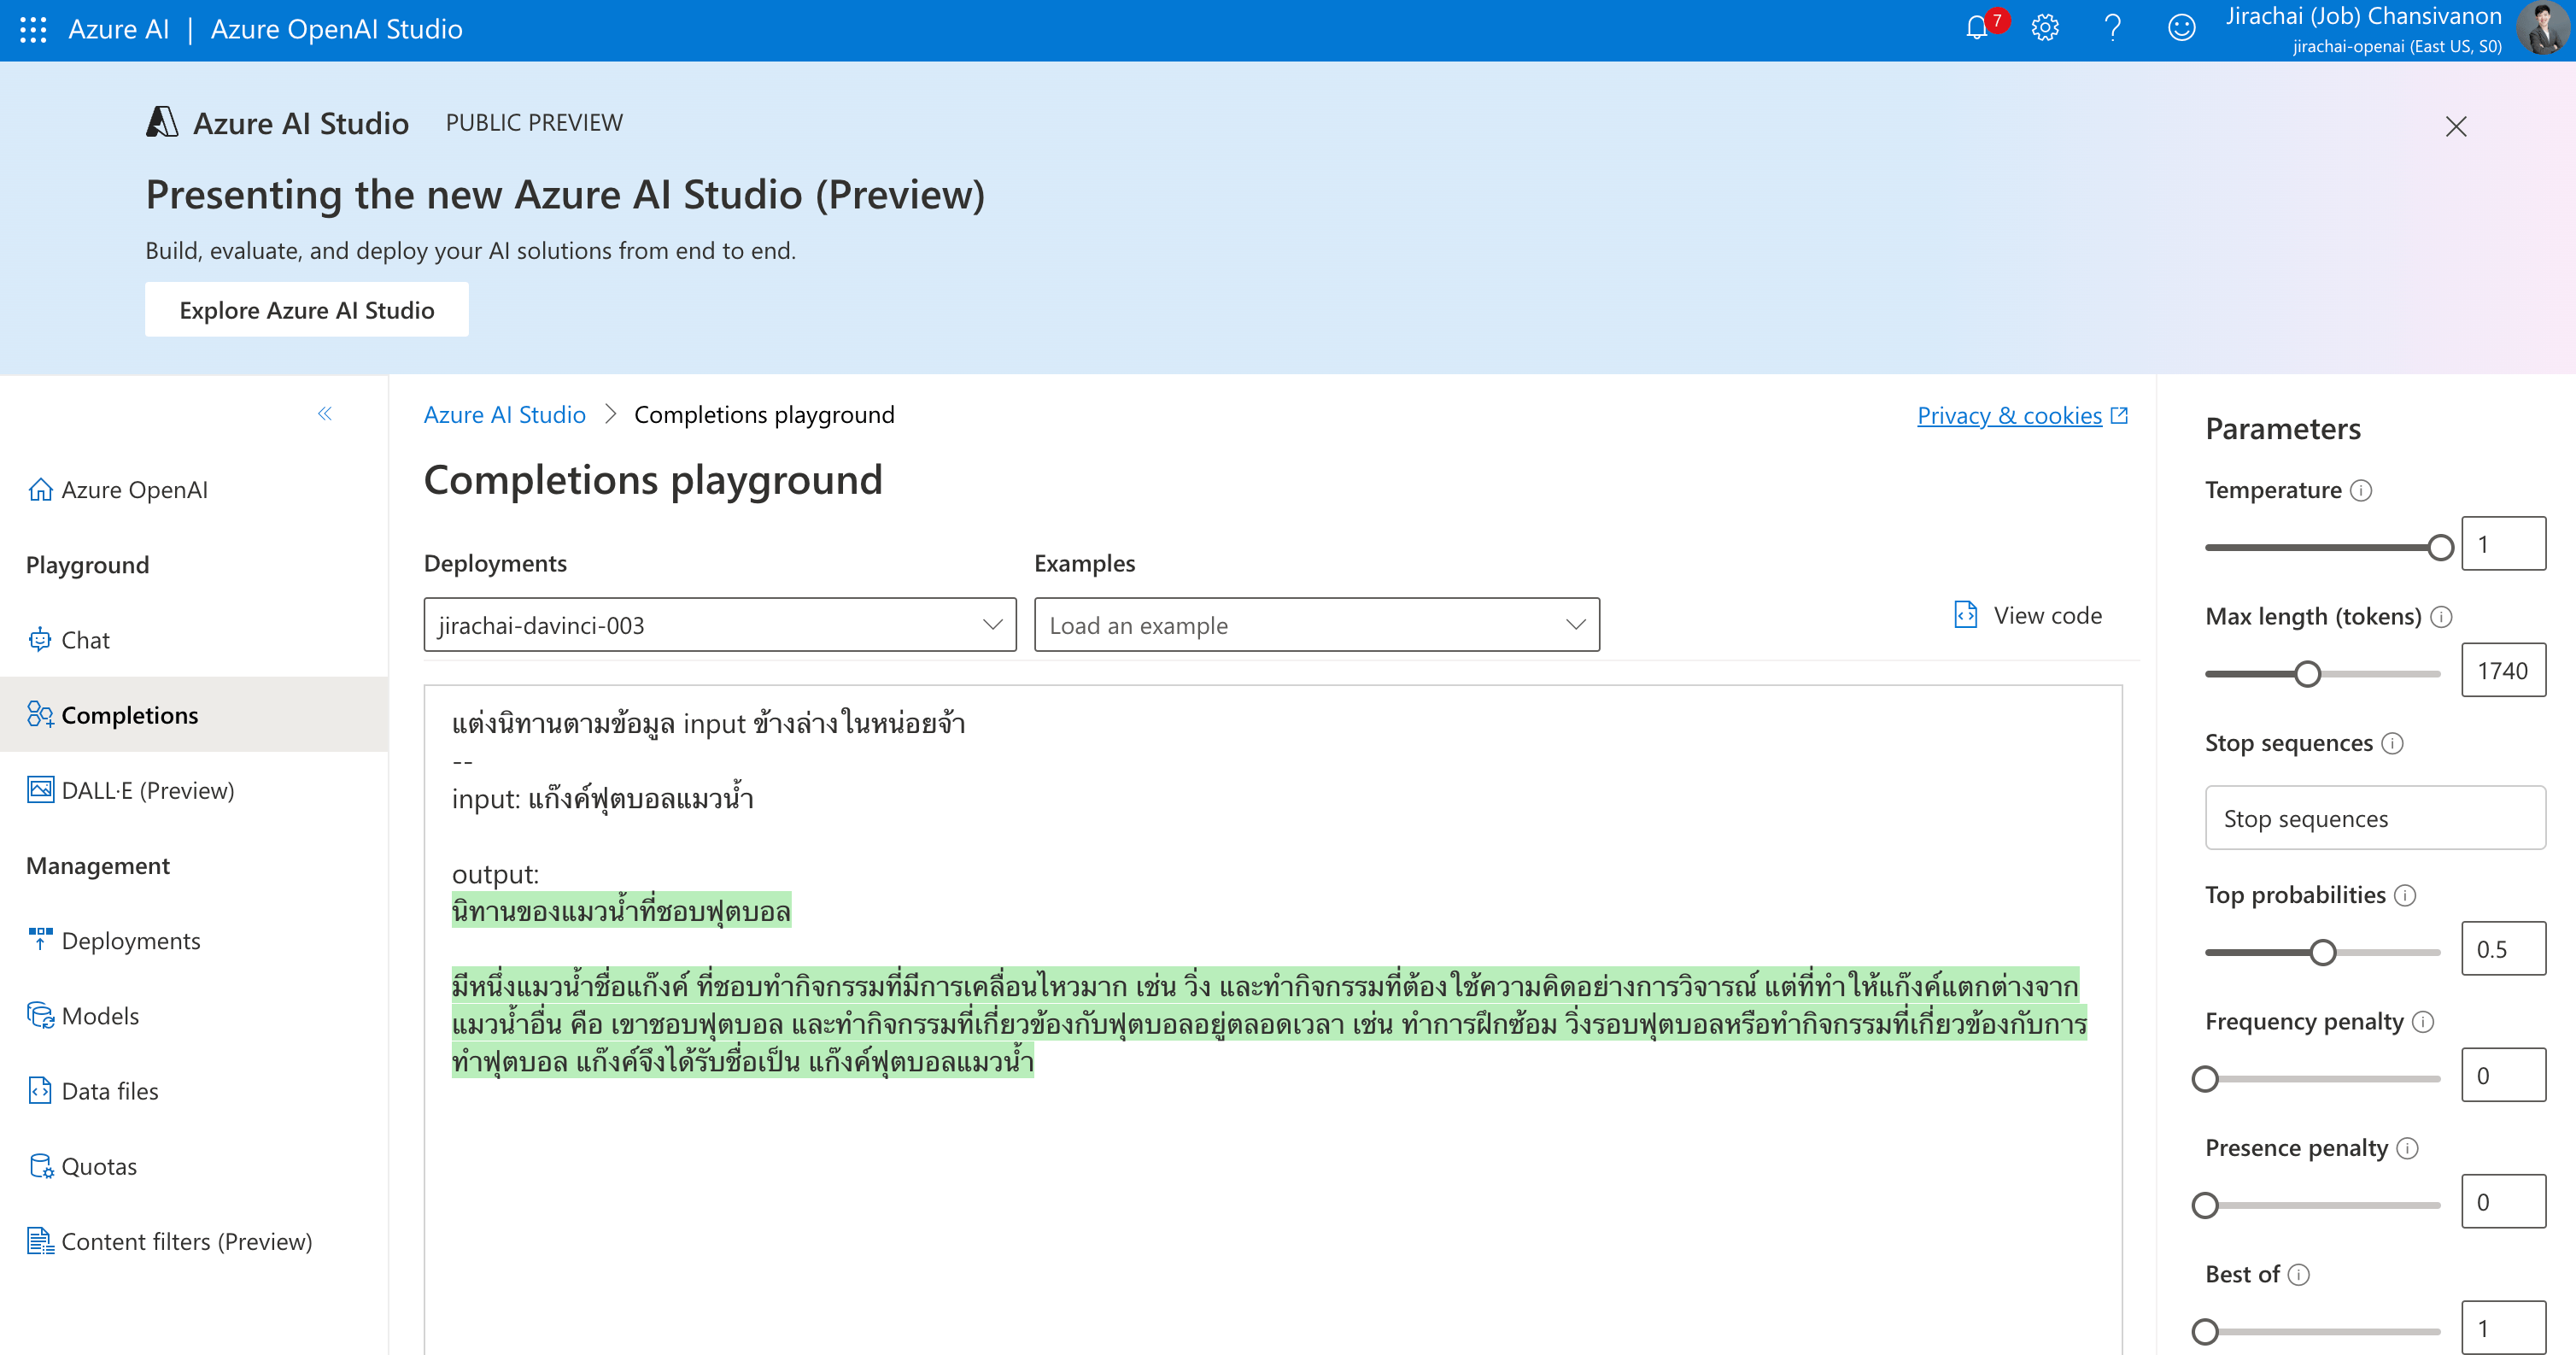Screen dimensions: 2576x1355
Task: Focus the Frequency penalty value field
Action: [x=2503, y=1075]
